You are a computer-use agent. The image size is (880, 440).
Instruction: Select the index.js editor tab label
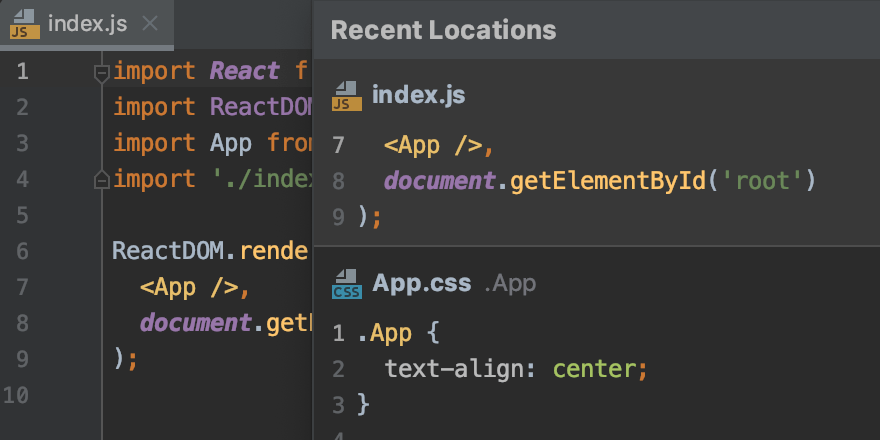(88, 24)
